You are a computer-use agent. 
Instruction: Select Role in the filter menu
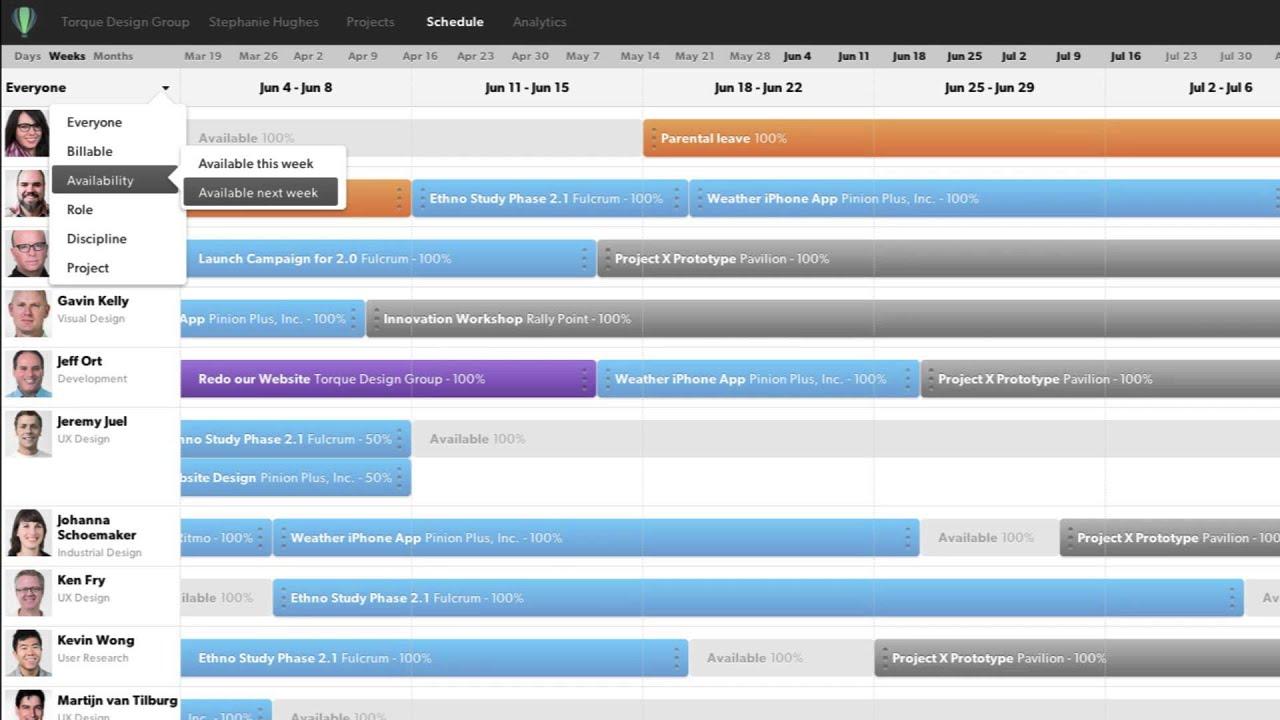pos(80,210)
